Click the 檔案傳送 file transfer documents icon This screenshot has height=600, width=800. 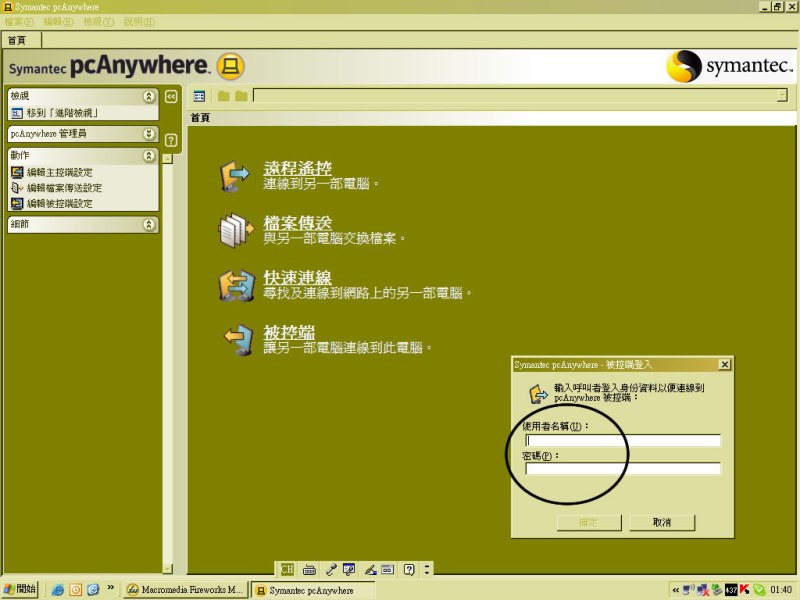pos(236,230)
